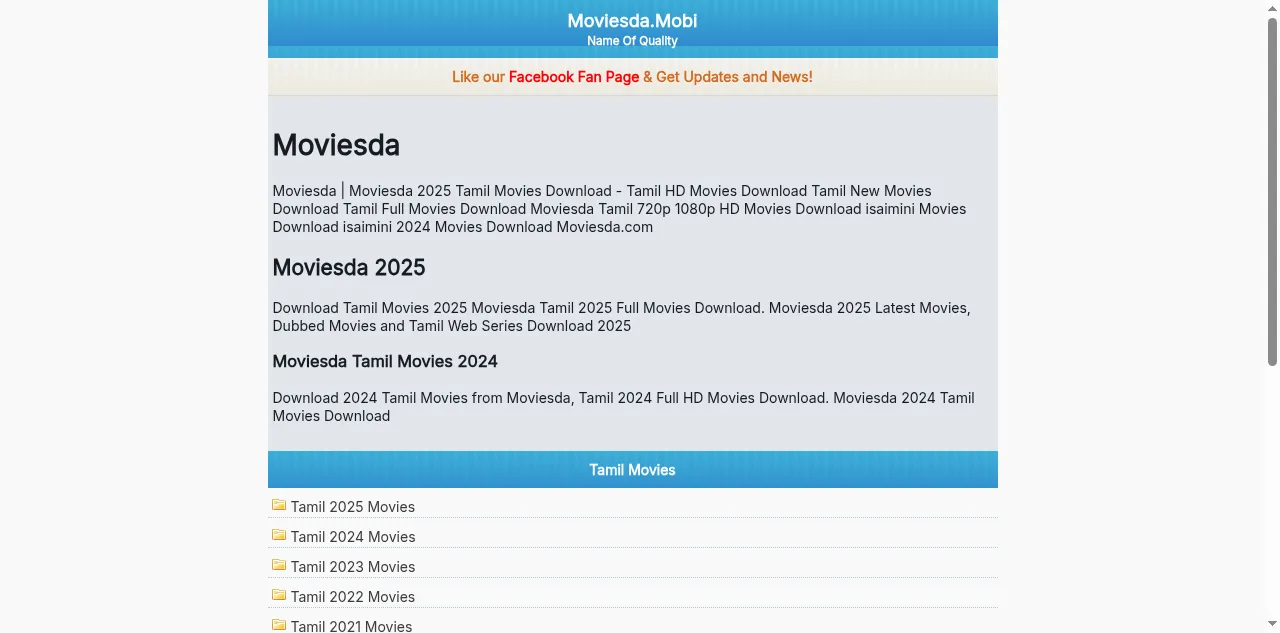Click the scrollbar up arrow
This screenshot has height=633, width=1280.
click(x=1272, y=7)
